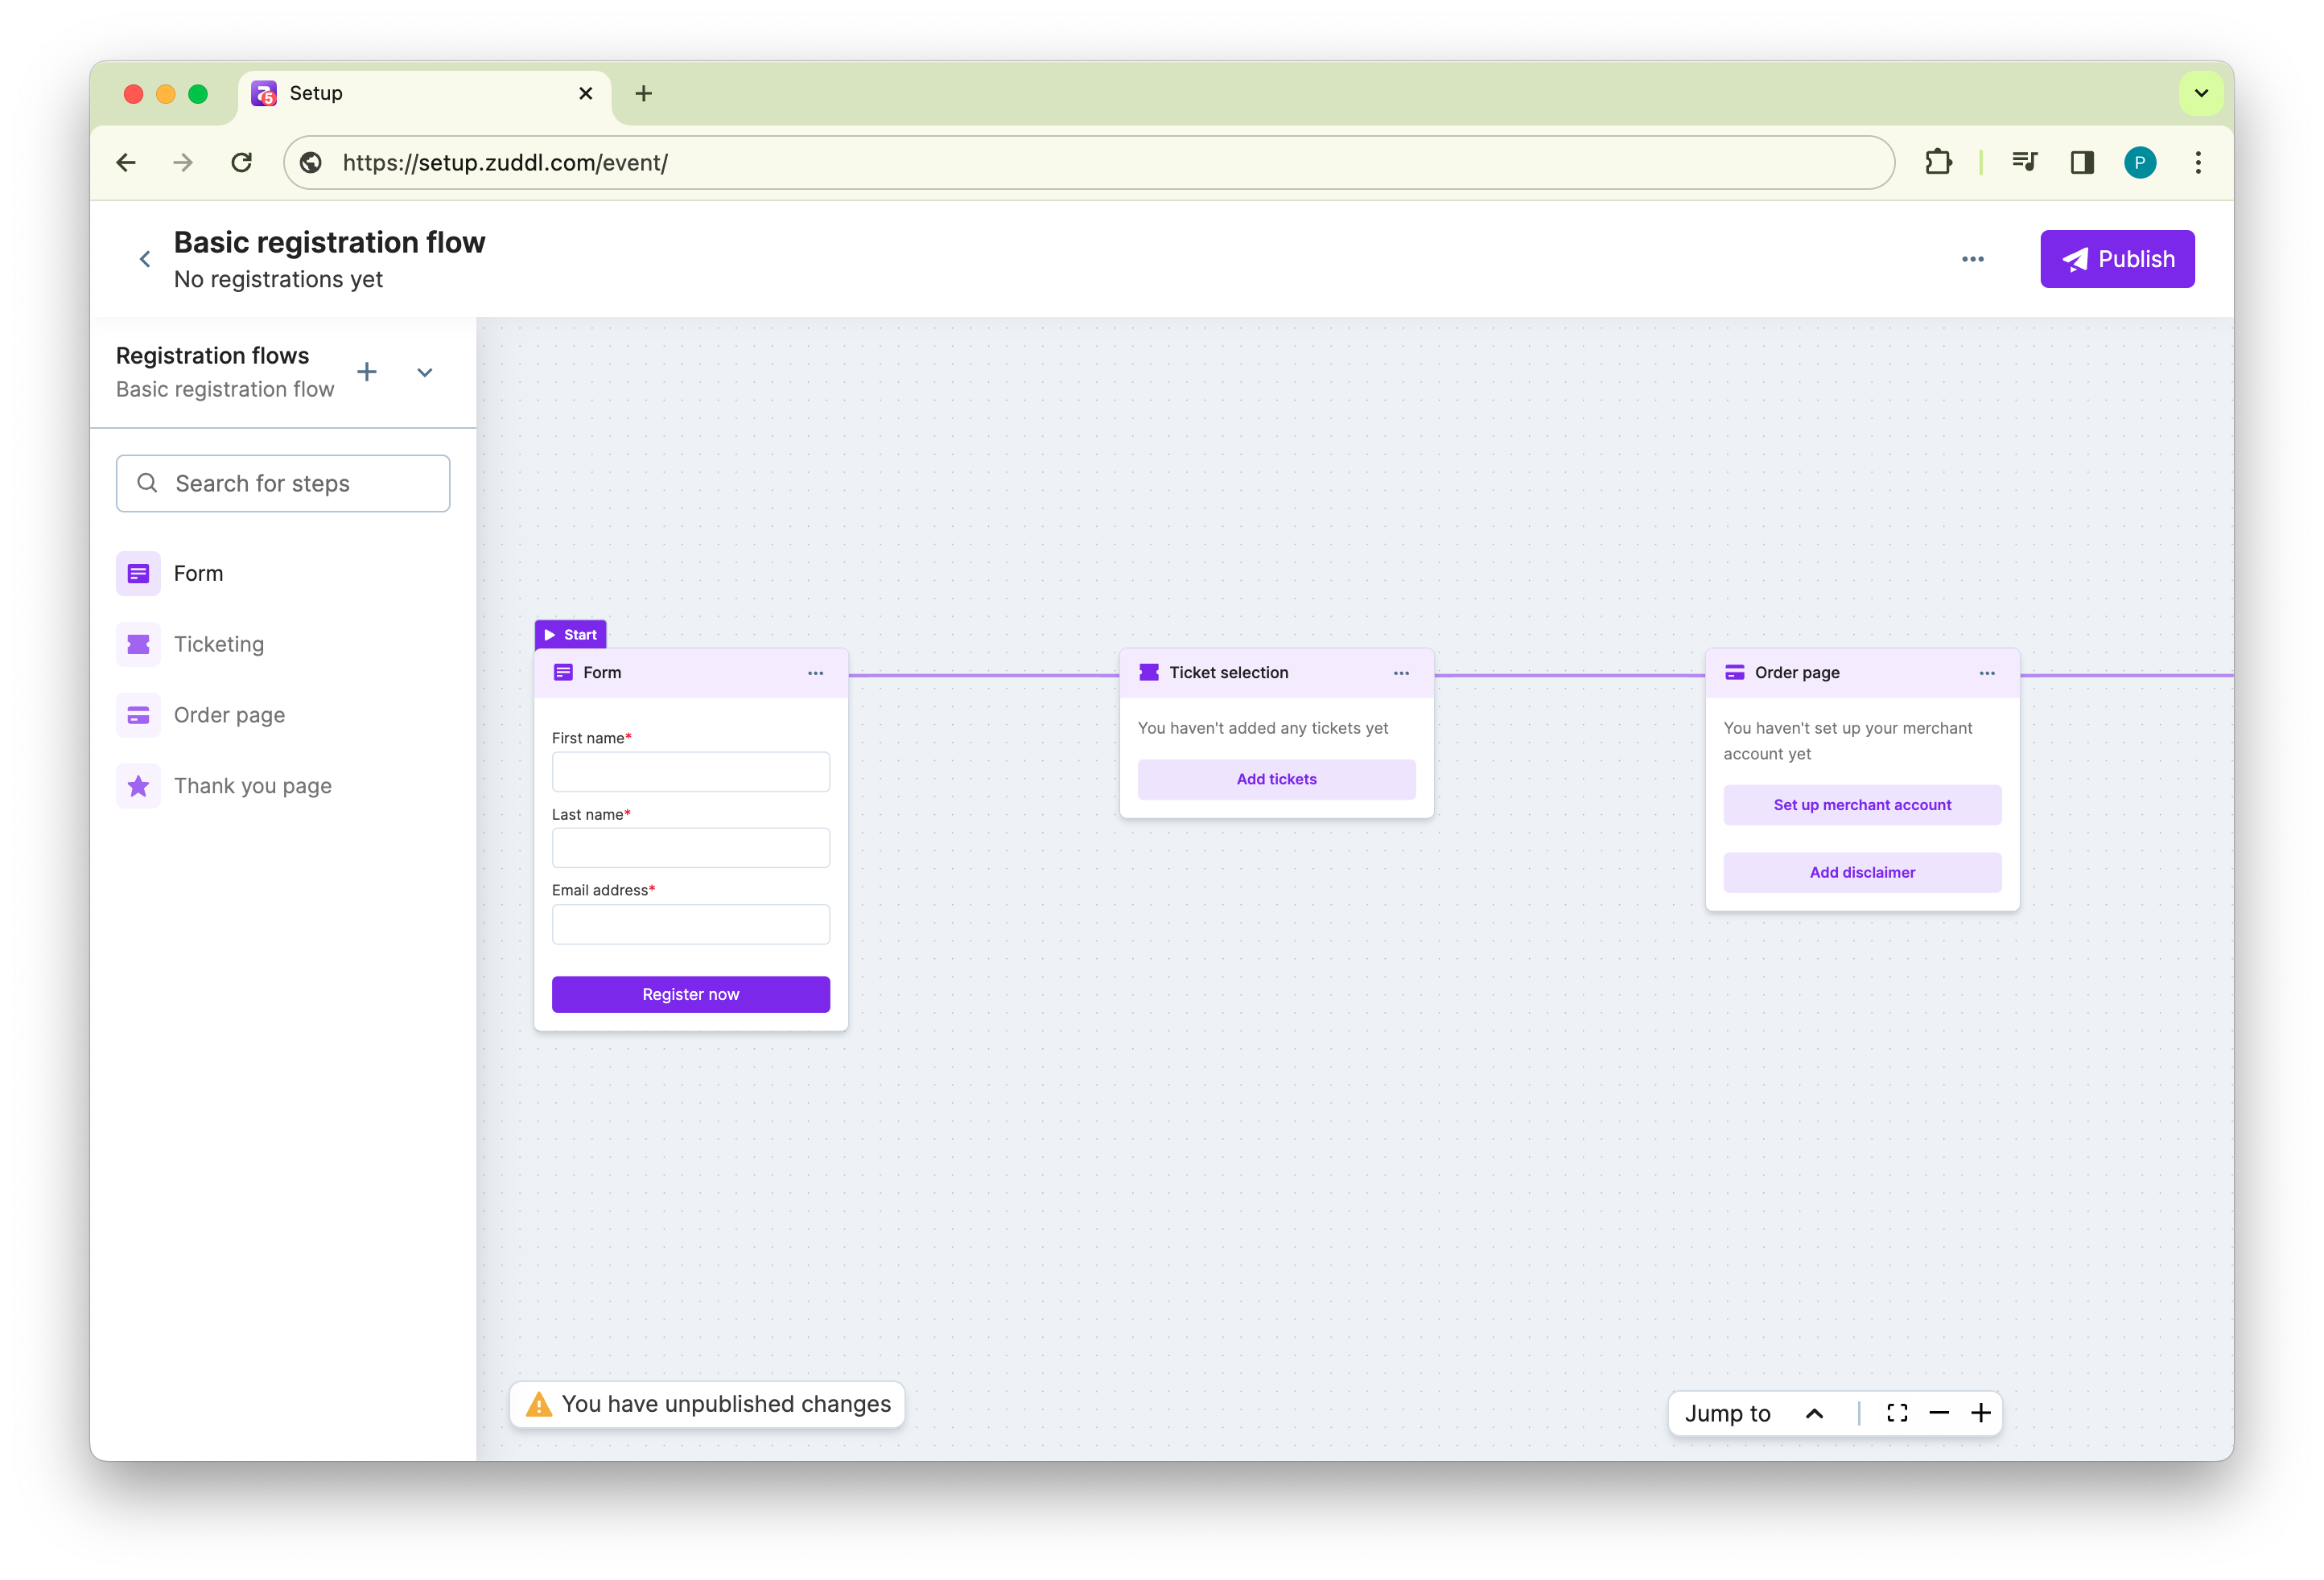Click the Publish button
Image resolution: width=2324 pixels, height=1580 pixels.
2117,259
